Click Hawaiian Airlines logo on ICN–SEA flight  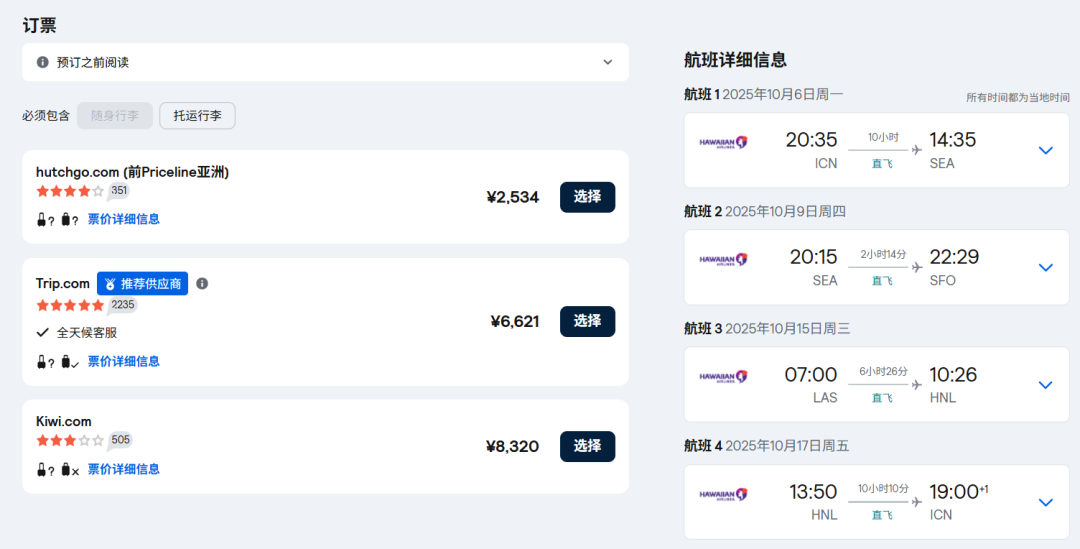click(x=723, y=143)
